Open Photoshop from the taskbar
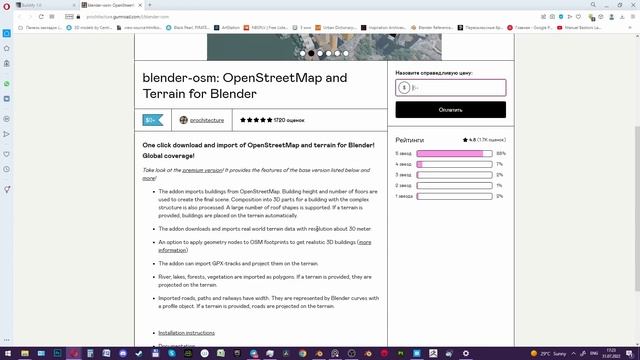Image resolution: width=640 pixels, height=360 pixels. (58, 353)
